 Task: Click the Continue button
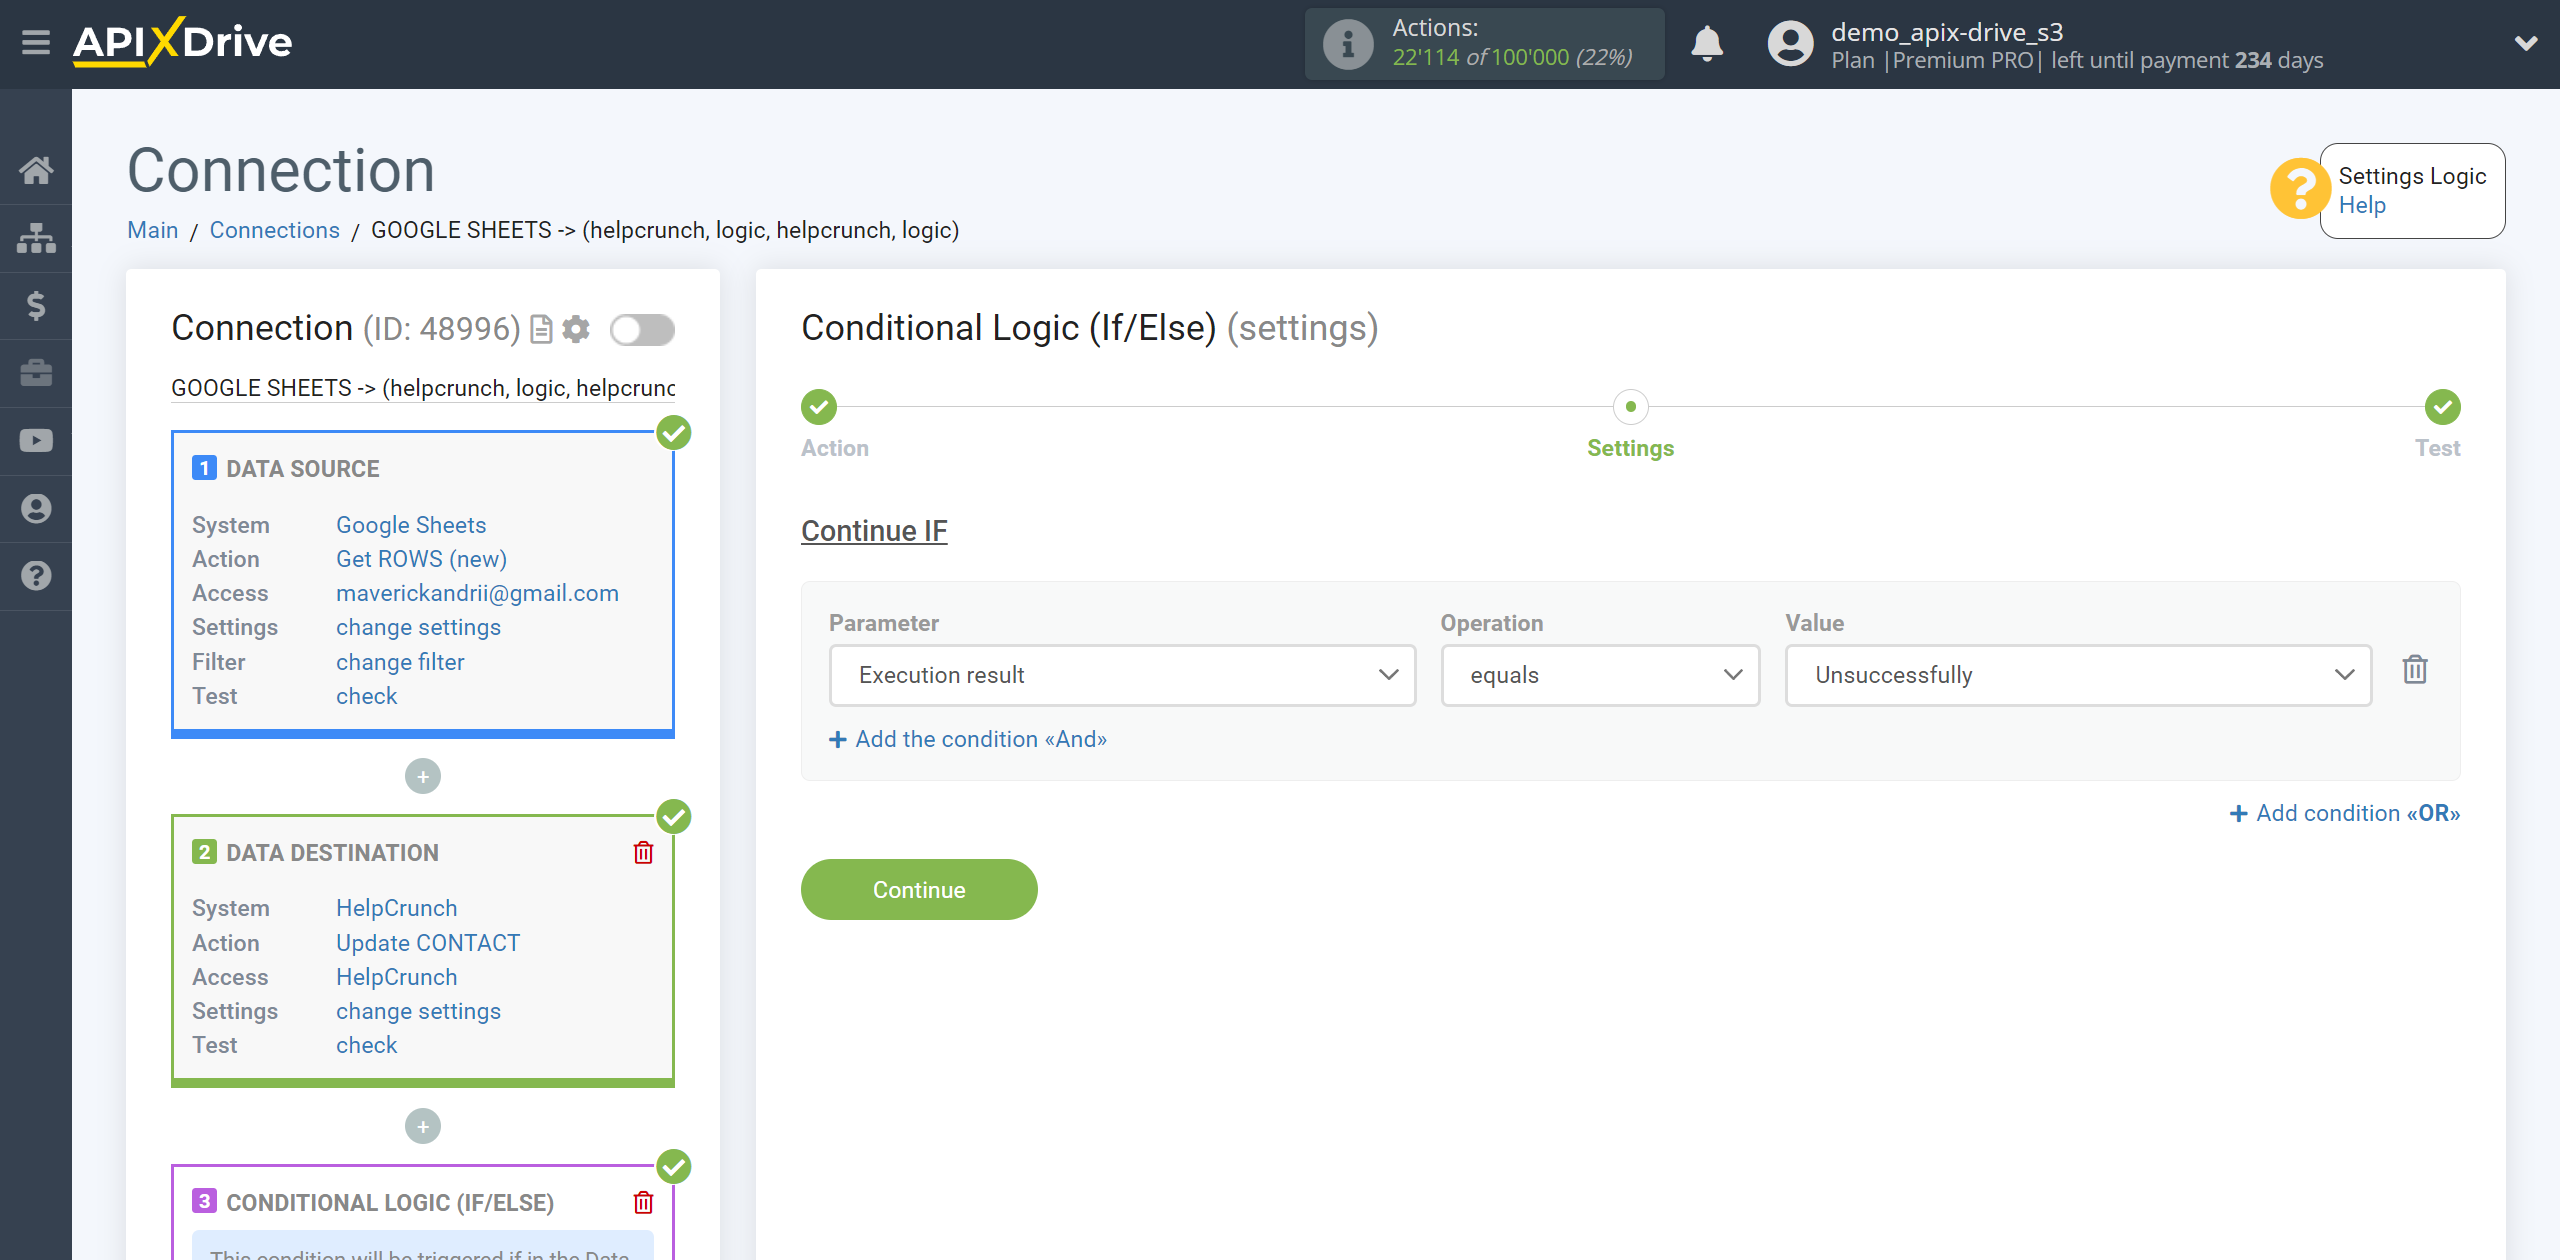tap(918, 890)
